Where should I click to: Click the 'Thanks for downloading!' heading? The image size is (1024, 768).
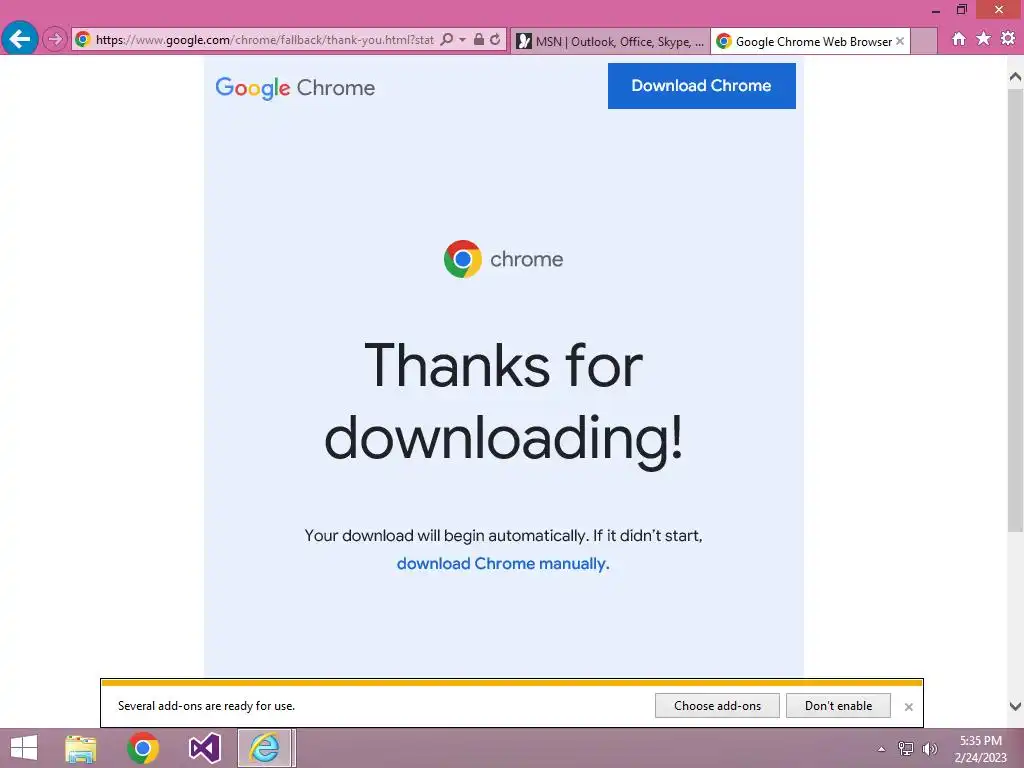[504, 404]
